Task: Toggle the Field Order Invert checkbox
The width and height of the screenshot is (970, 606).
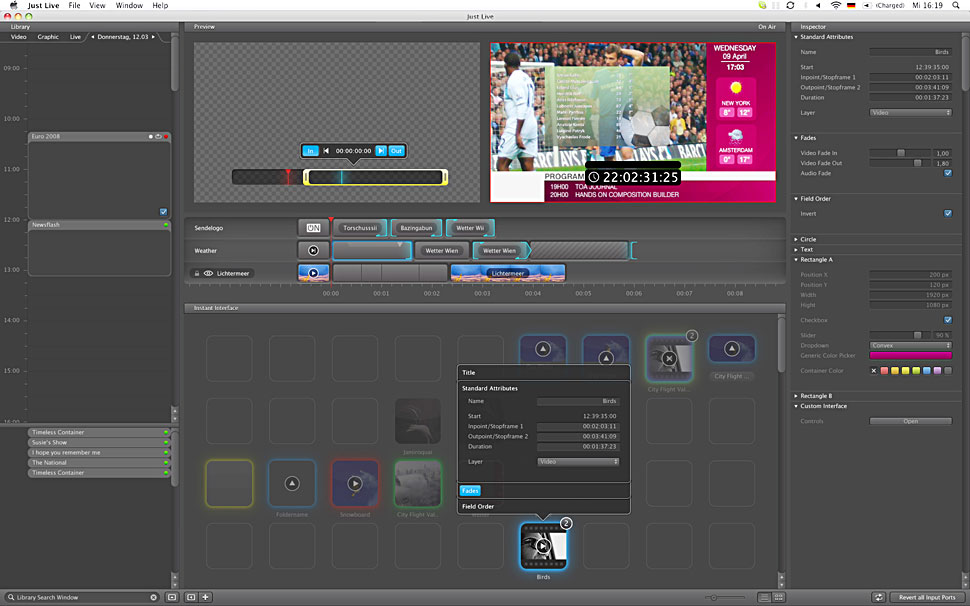Action: click(x=947, y=213)
